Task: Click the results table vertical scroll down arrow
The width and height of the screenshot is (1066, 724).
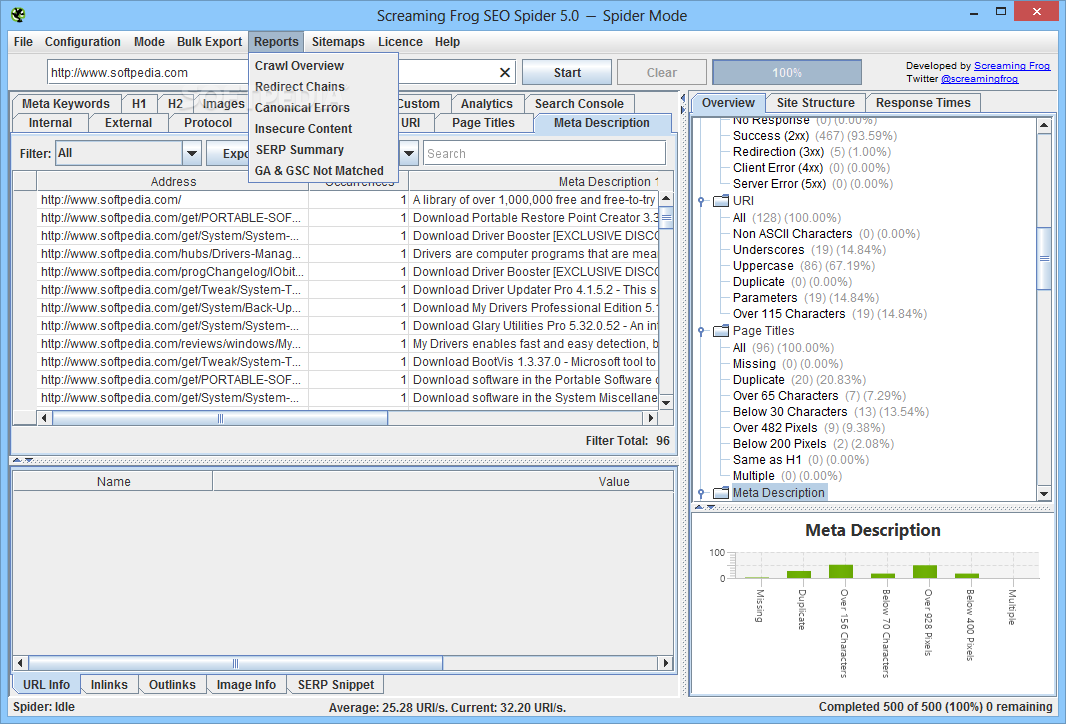Action: [x=666, y=402]
